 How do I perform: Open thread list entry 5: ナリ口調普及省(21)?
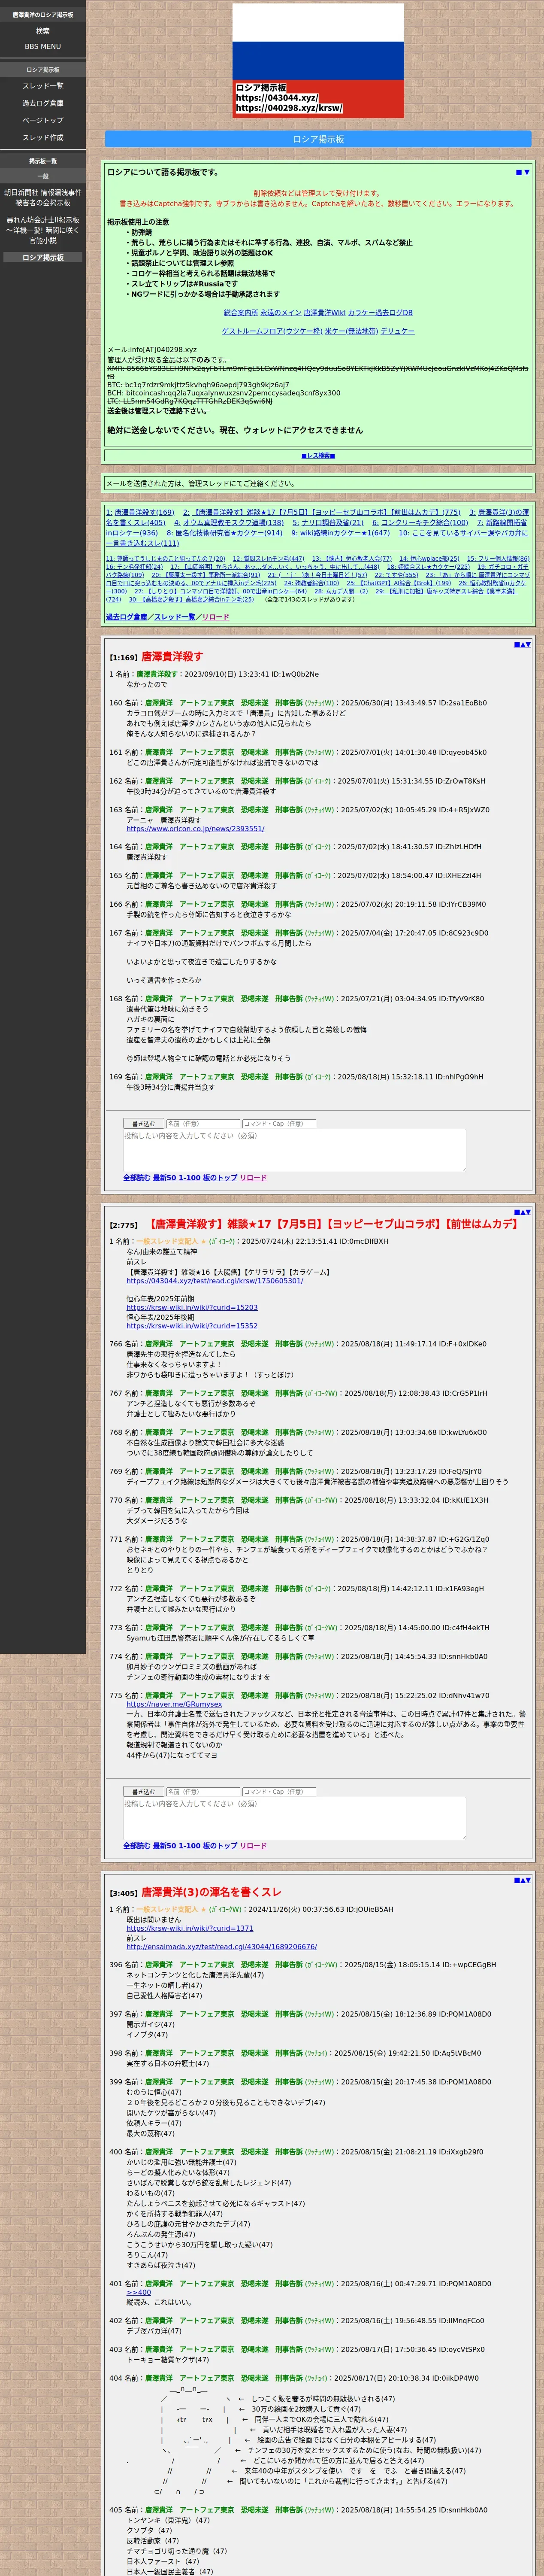(328, 522)
